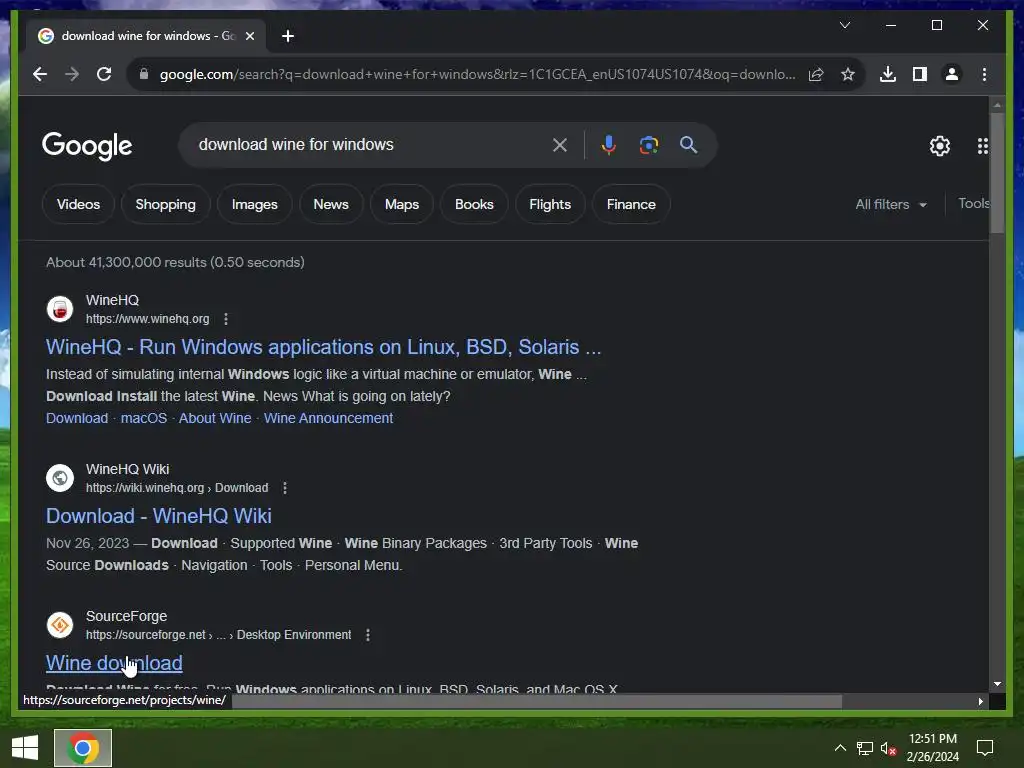This screenshot has width=1024, height=768.
Task: Click the SourceForge favicon
Action: click(x=60, y=625)
